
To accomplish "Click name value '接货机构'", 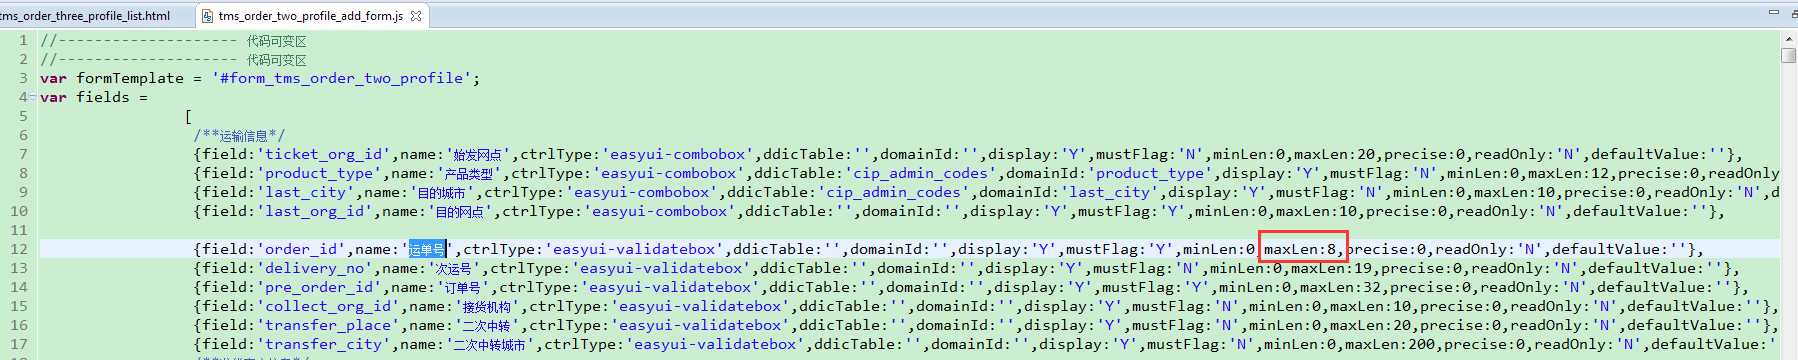I will tap(488, 306).
